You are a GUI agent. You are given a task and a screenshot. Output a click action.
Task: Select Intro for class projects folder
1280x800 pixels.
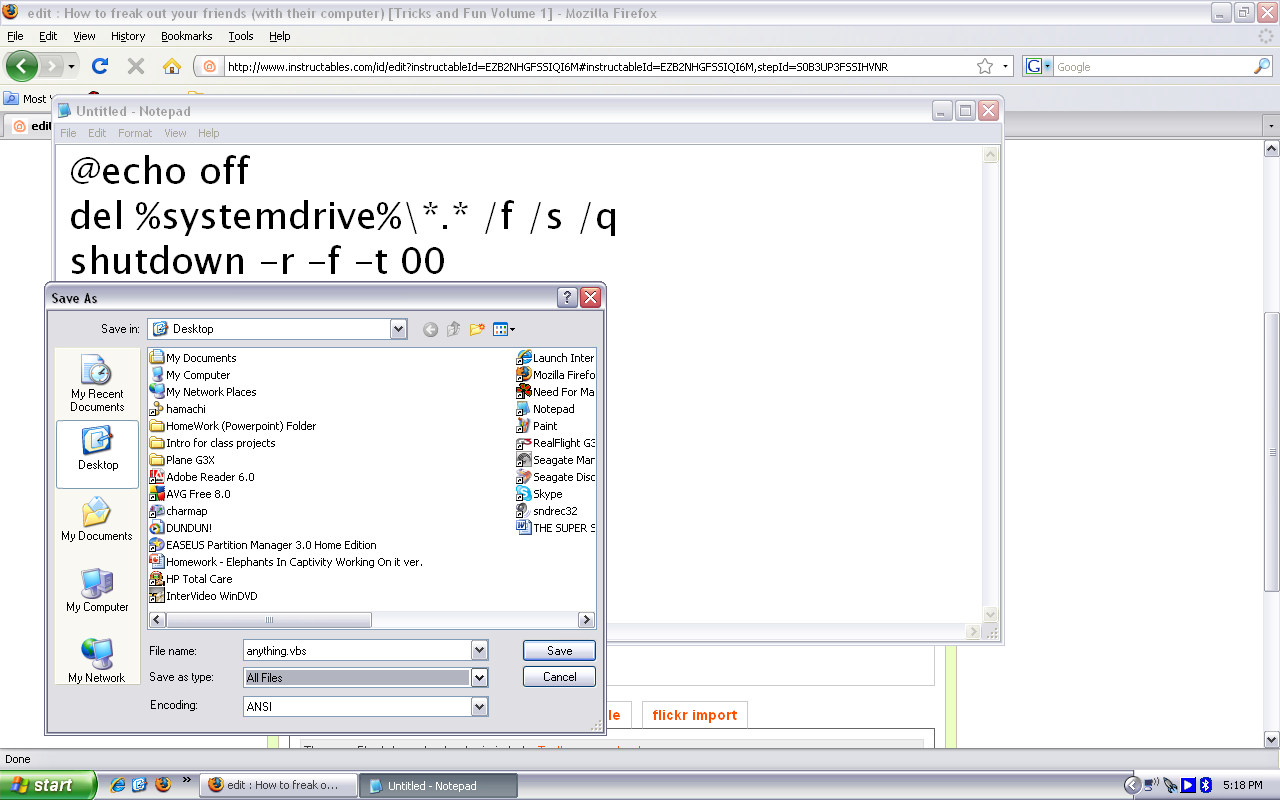coord(212,443)
